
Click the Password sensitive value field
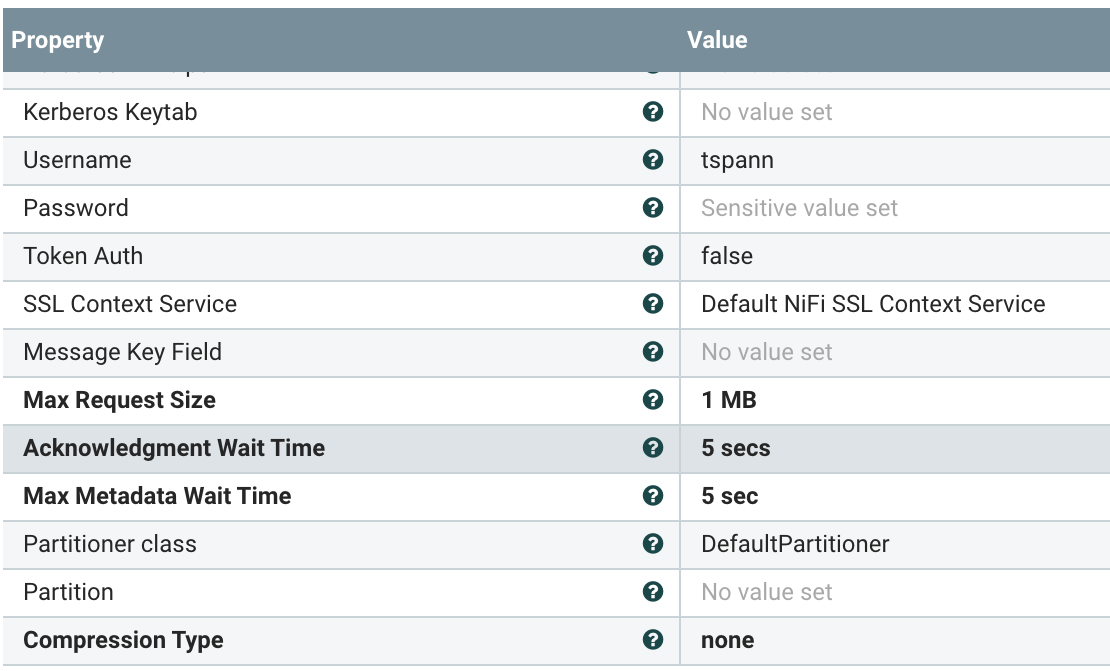click(799, 208)
